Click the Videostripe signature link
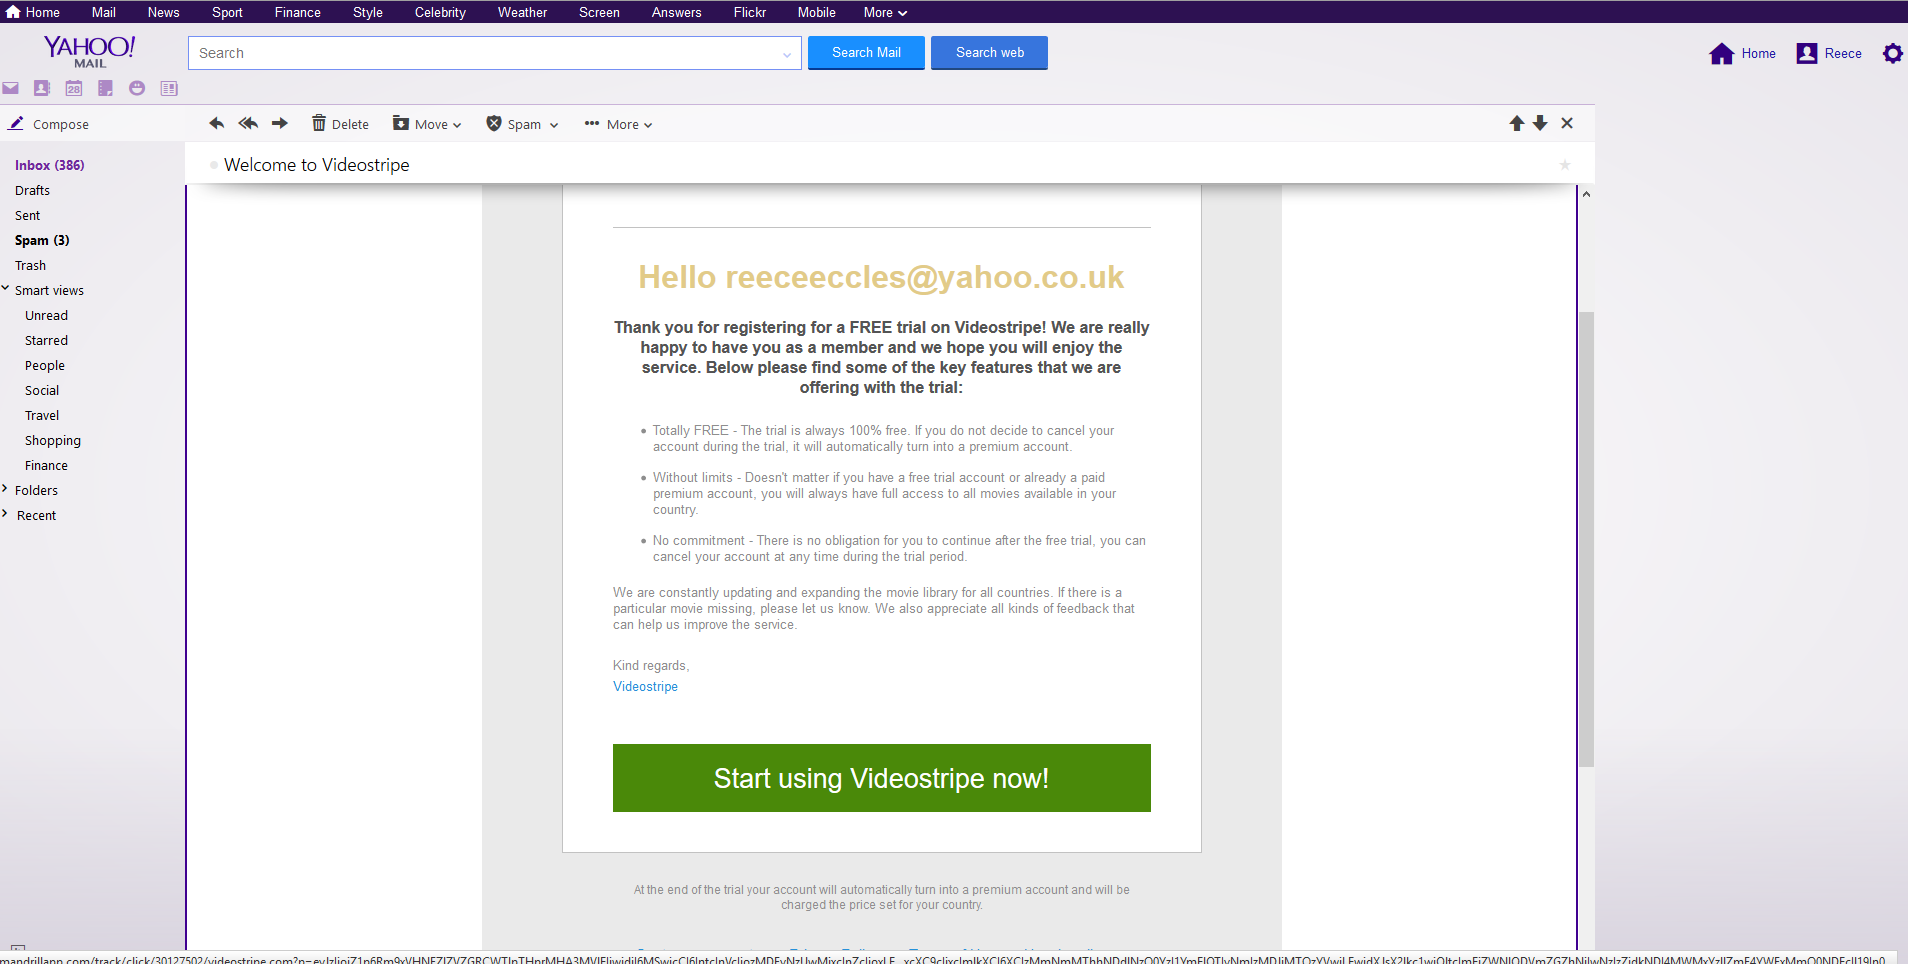This screenshot has width=1908, height=964. click(x=645, y=686)
